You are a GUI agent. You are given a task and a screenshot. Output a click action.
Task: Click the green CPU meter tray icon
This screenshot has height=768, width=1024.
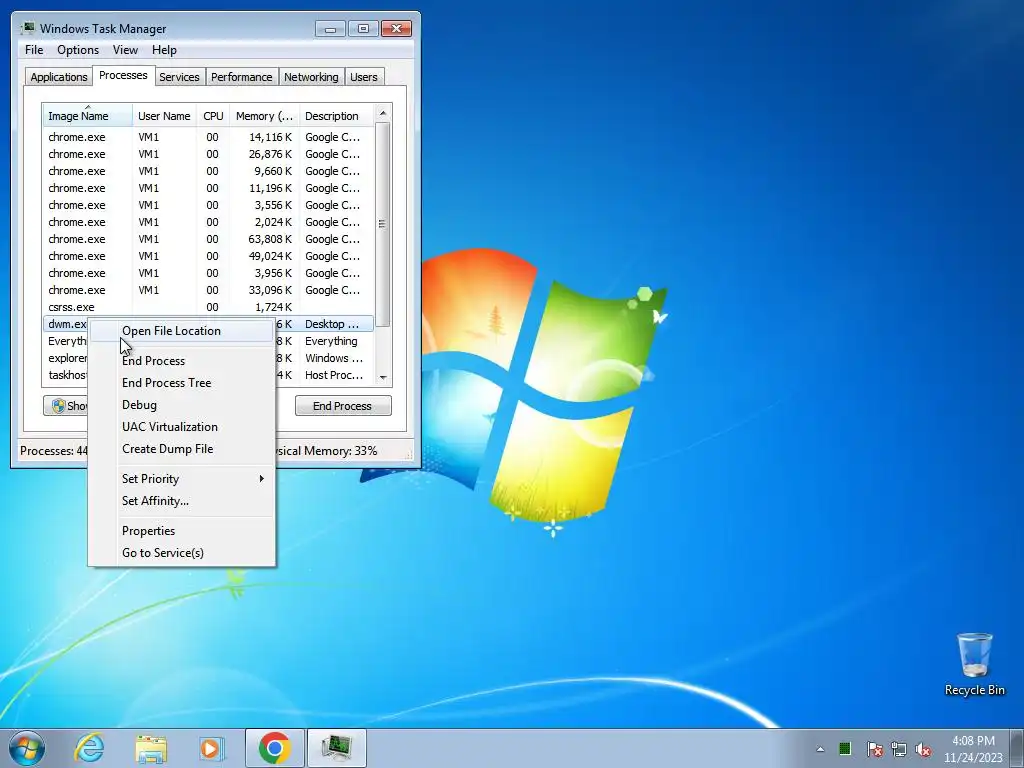point(845,748)
